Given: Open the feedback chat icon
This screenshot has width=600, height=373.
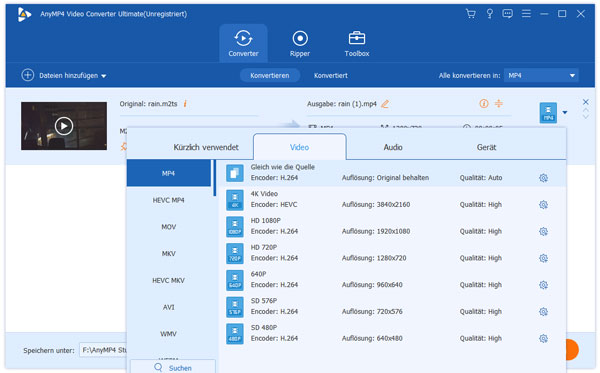Looking at the screenshot, I should (507, 14).
